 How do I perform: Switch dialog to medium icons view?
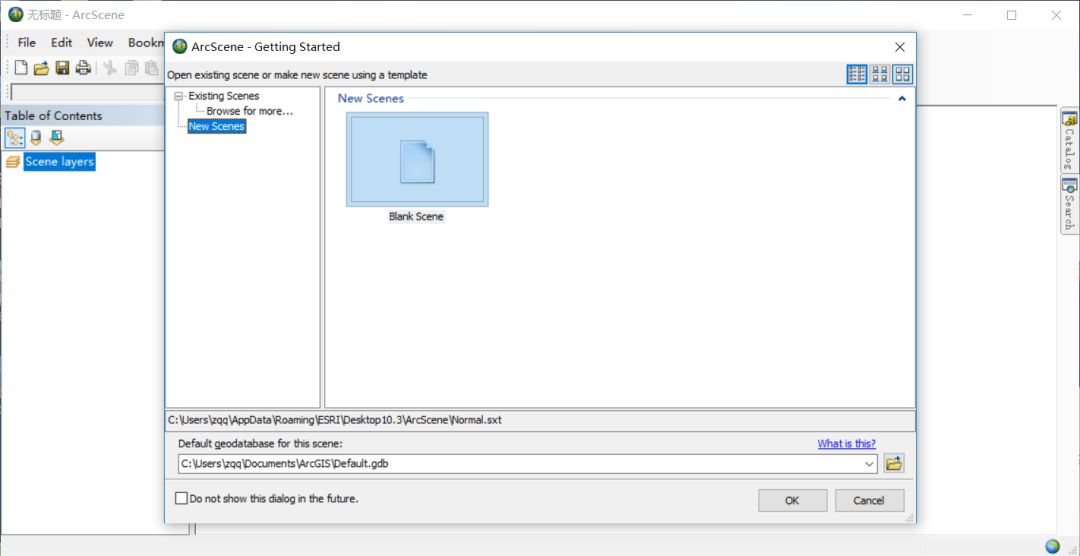(x=880, y=74)
